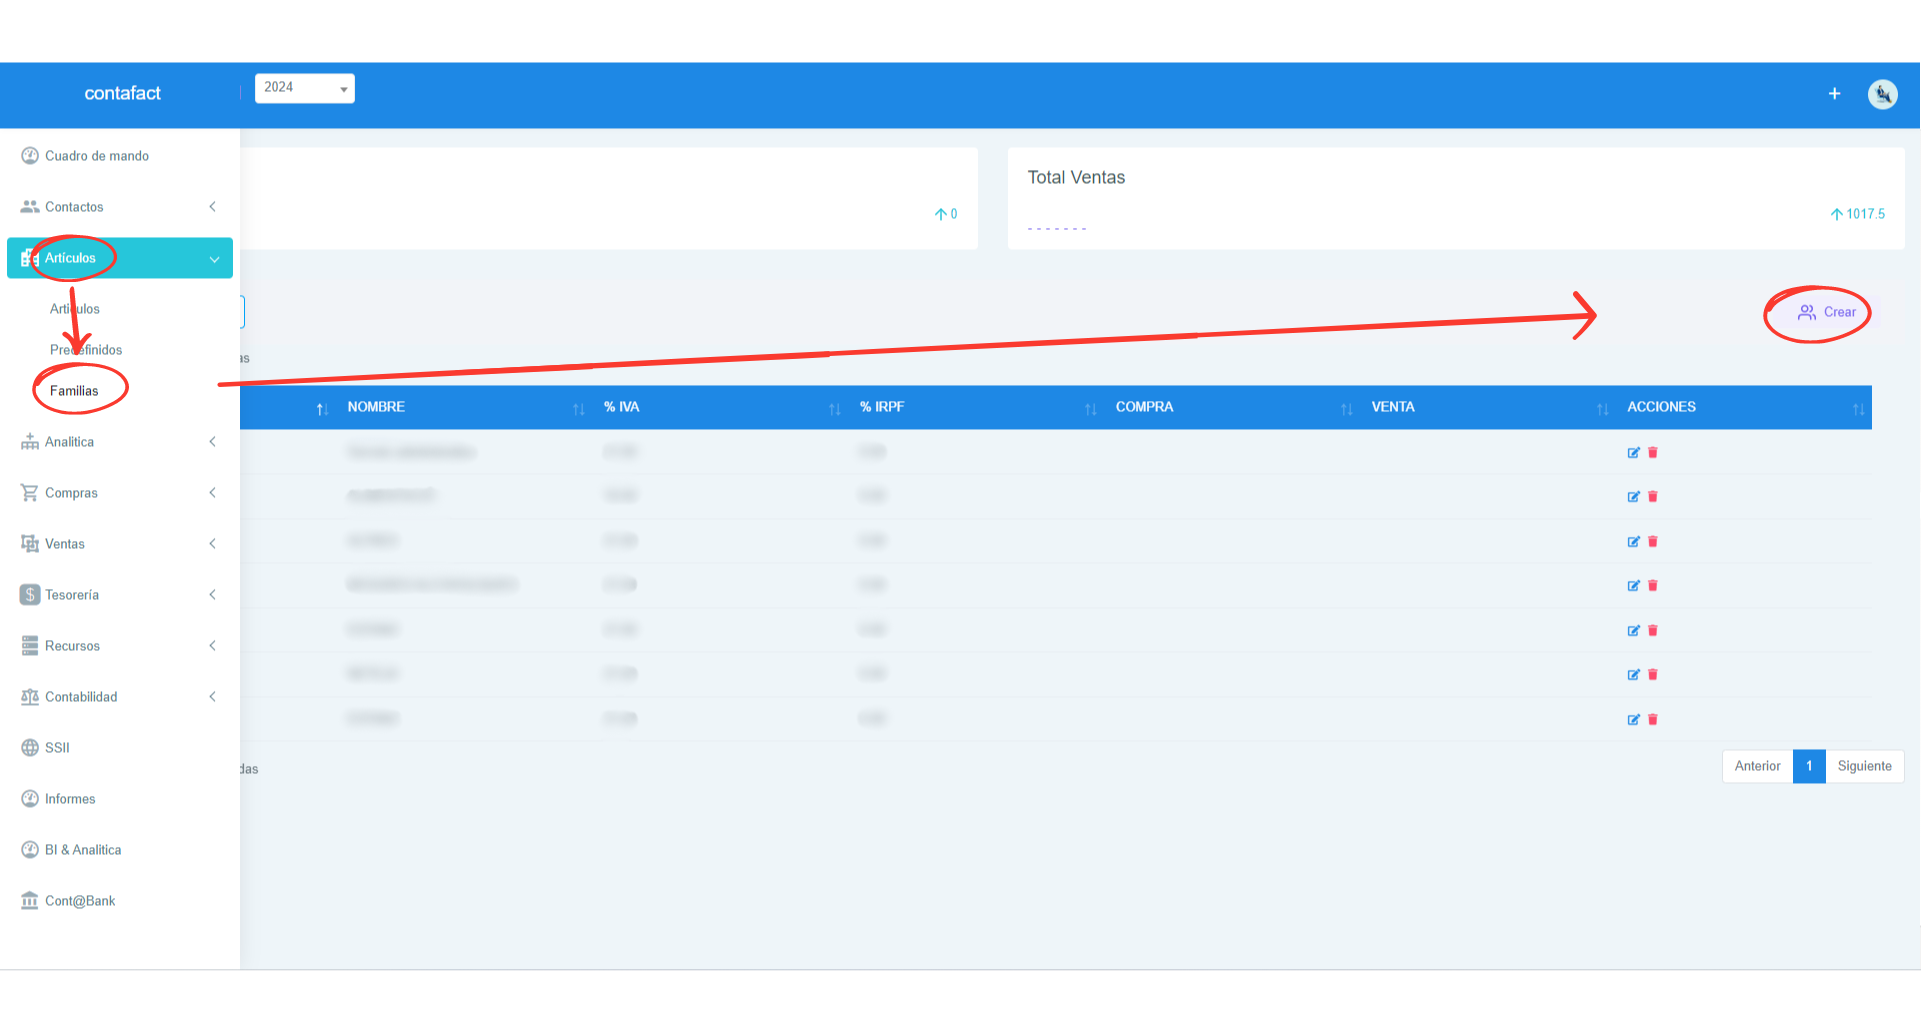Collapse the Artículos menu section
Viewport: 1921px width, 1033px height.
pos(214,259)
